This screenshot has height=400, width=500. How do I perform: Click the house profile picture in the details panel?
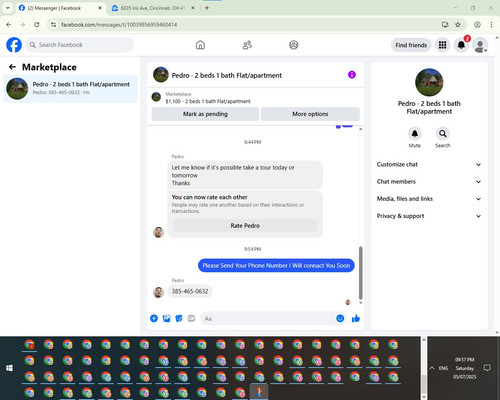pos(429,82)
